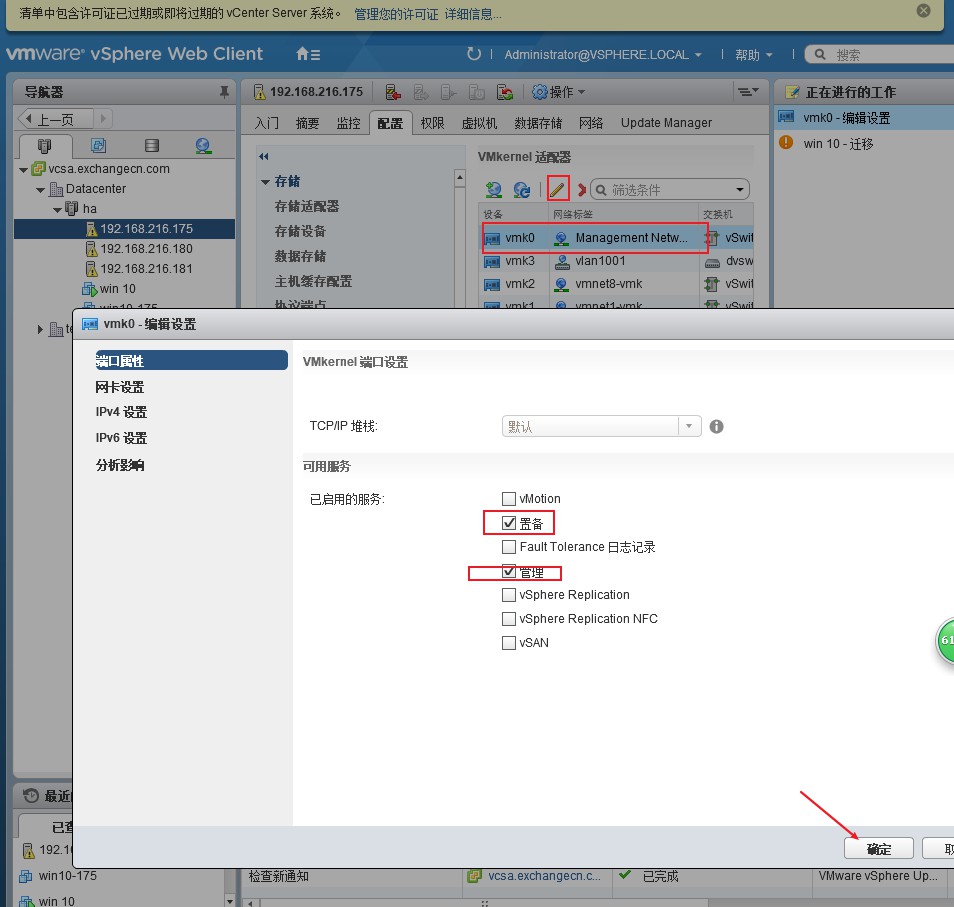The height and width of the screenshot is (907, 954).
Task: Click the add host networking icon
Action: [493, 190]
